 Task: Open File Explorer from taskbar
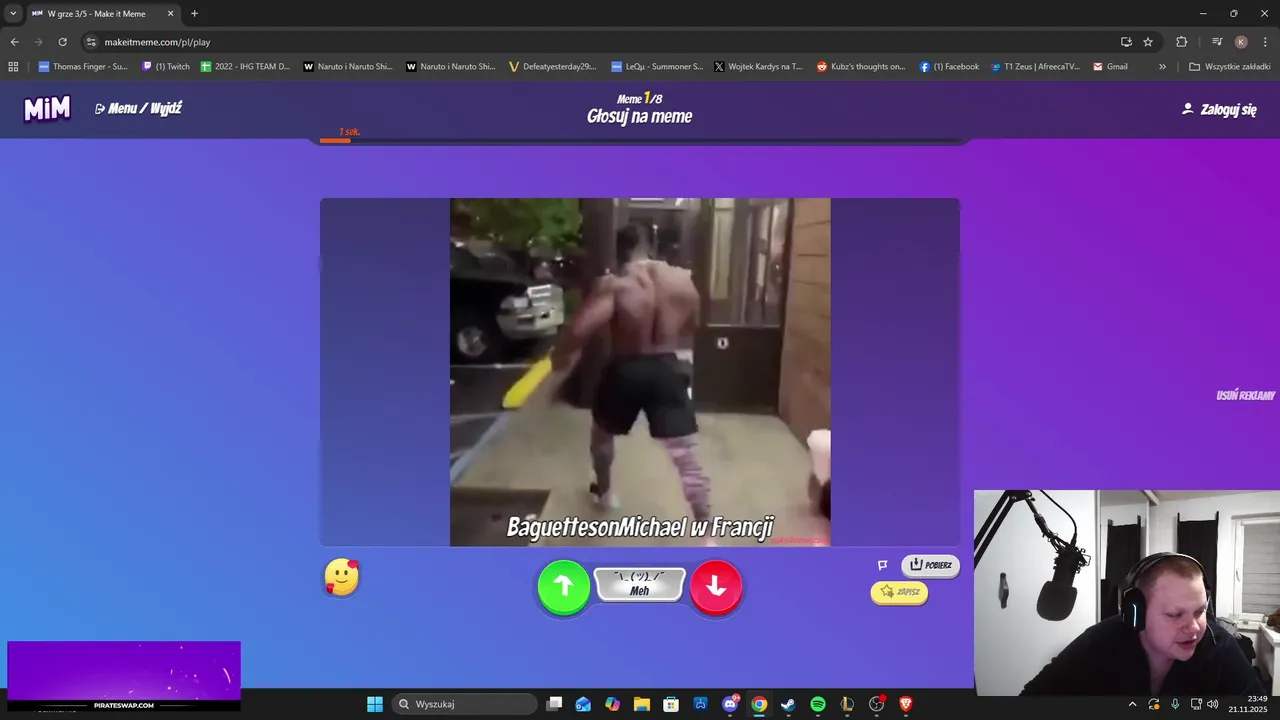(642, 704)
